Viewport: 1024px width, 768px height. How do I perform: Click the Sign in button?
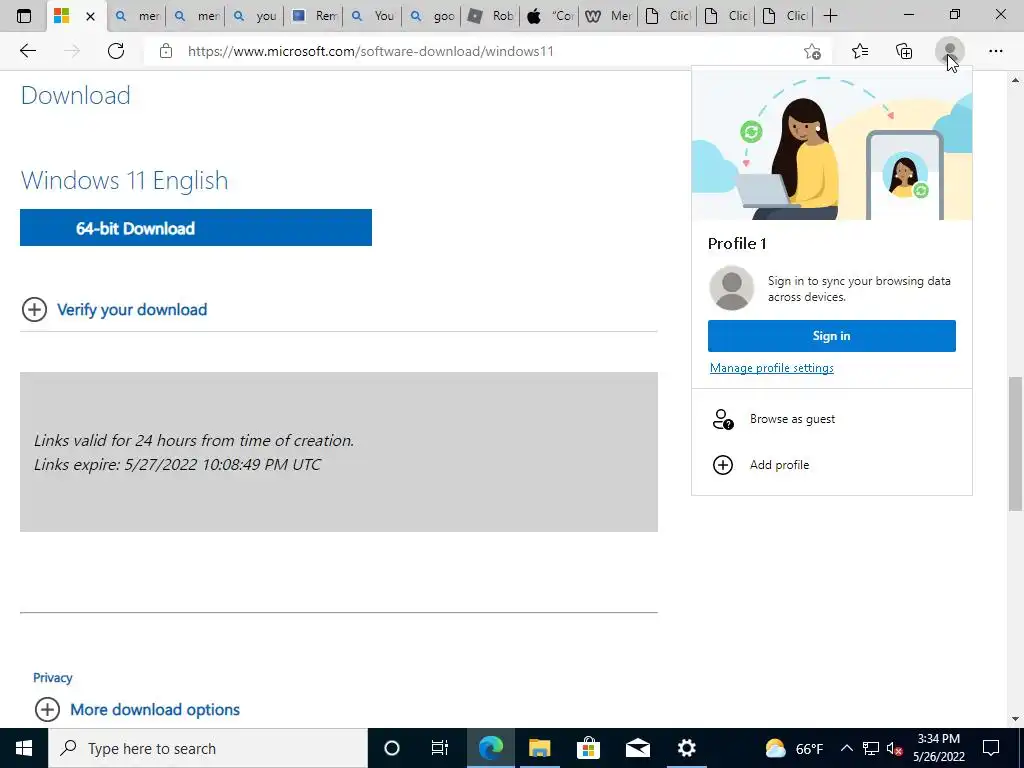click(x=831, y=336)
